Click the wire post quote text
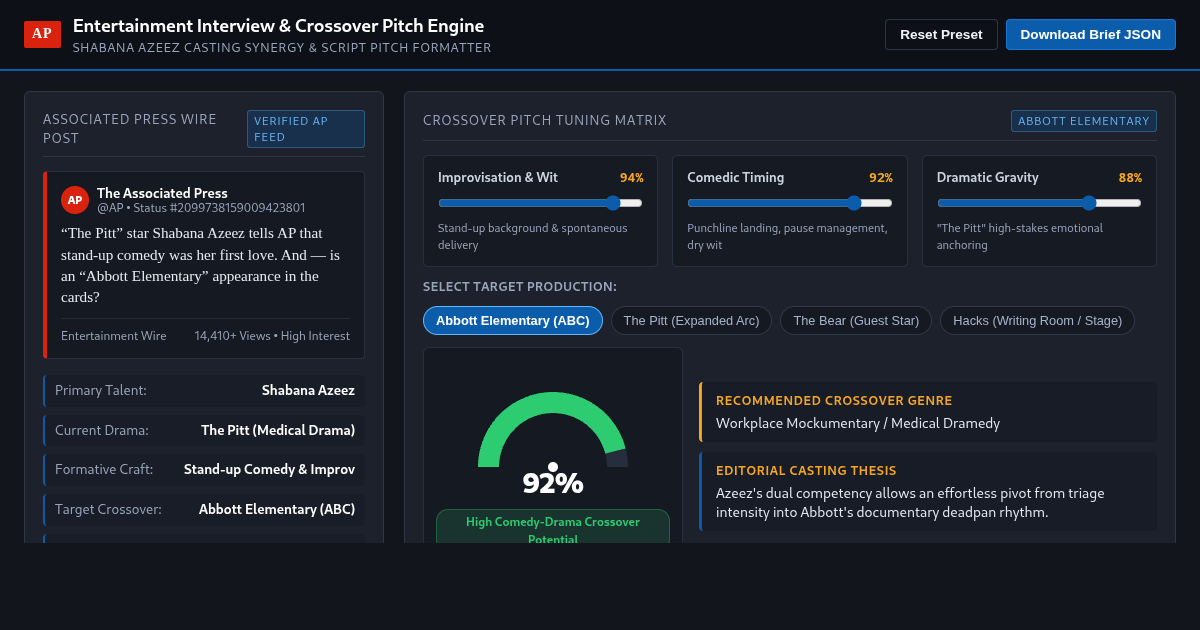 [x=205, y=265]
